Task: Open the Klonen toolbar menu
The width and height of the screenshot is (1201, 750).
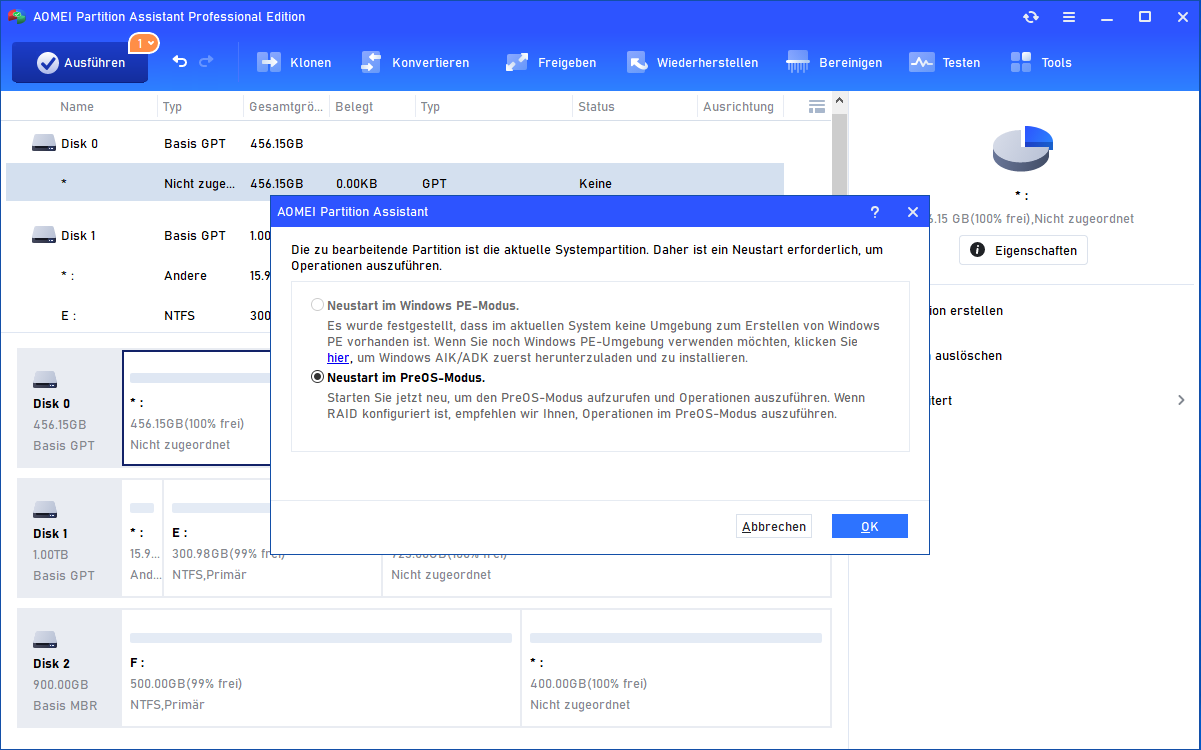Action: click(x=294, y=62)
